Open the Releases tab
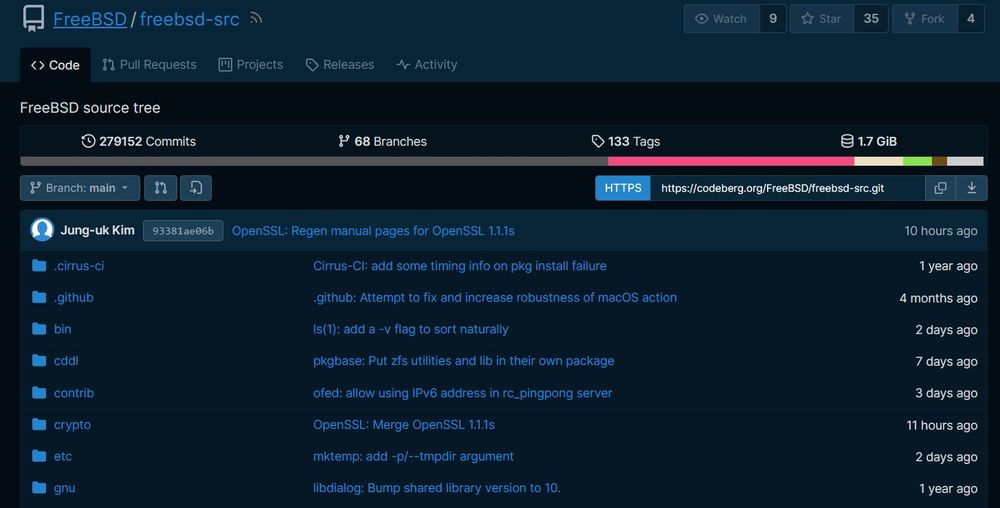The width and height of the screenshot is (1000, 508). 340,65
